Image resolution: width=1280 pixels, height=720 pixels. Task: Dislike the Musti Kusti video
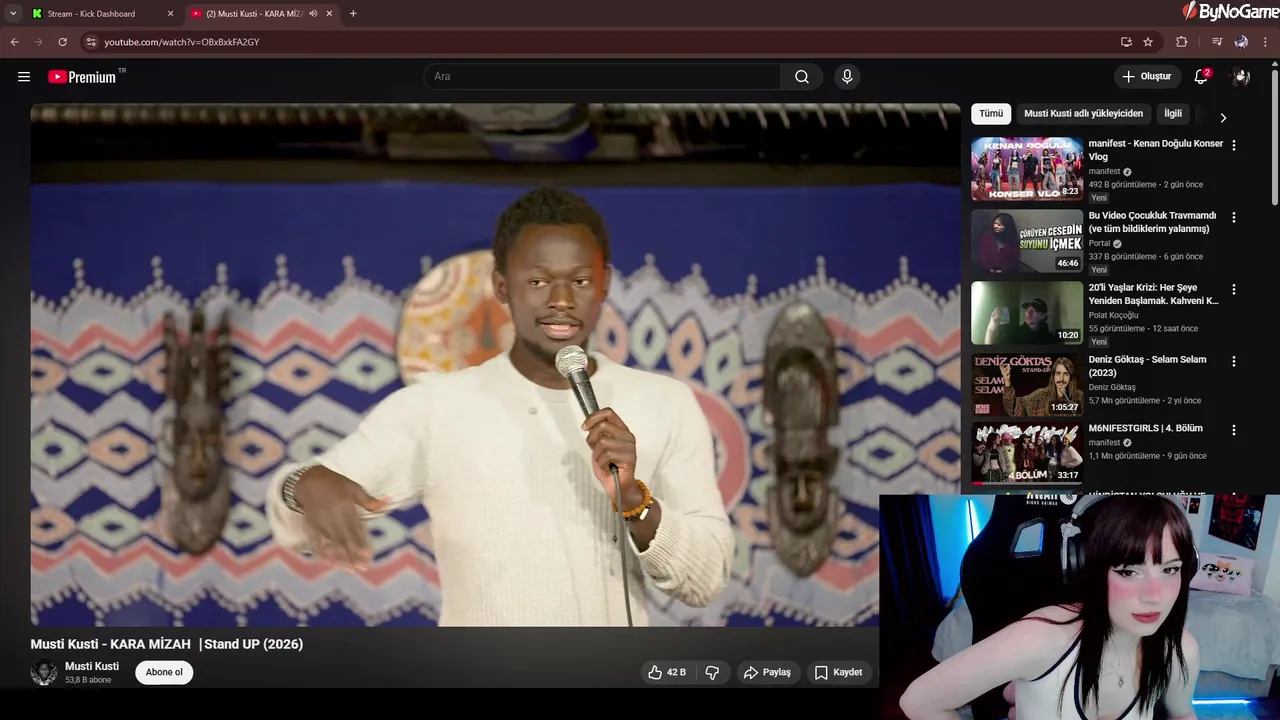[x=712, y=672]
